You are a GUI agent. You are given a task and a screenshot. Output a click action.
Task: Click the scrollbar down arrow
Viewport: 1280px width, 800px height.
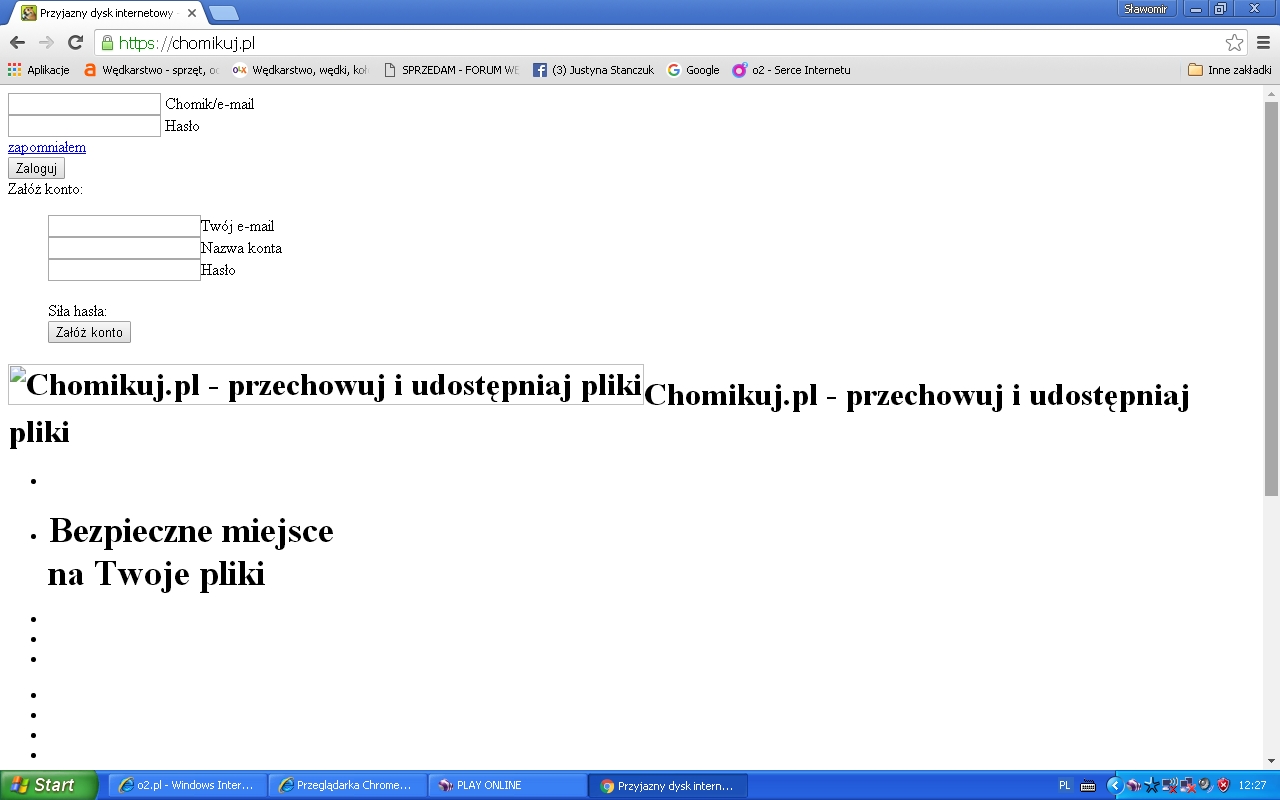(x=1271, y=761)
